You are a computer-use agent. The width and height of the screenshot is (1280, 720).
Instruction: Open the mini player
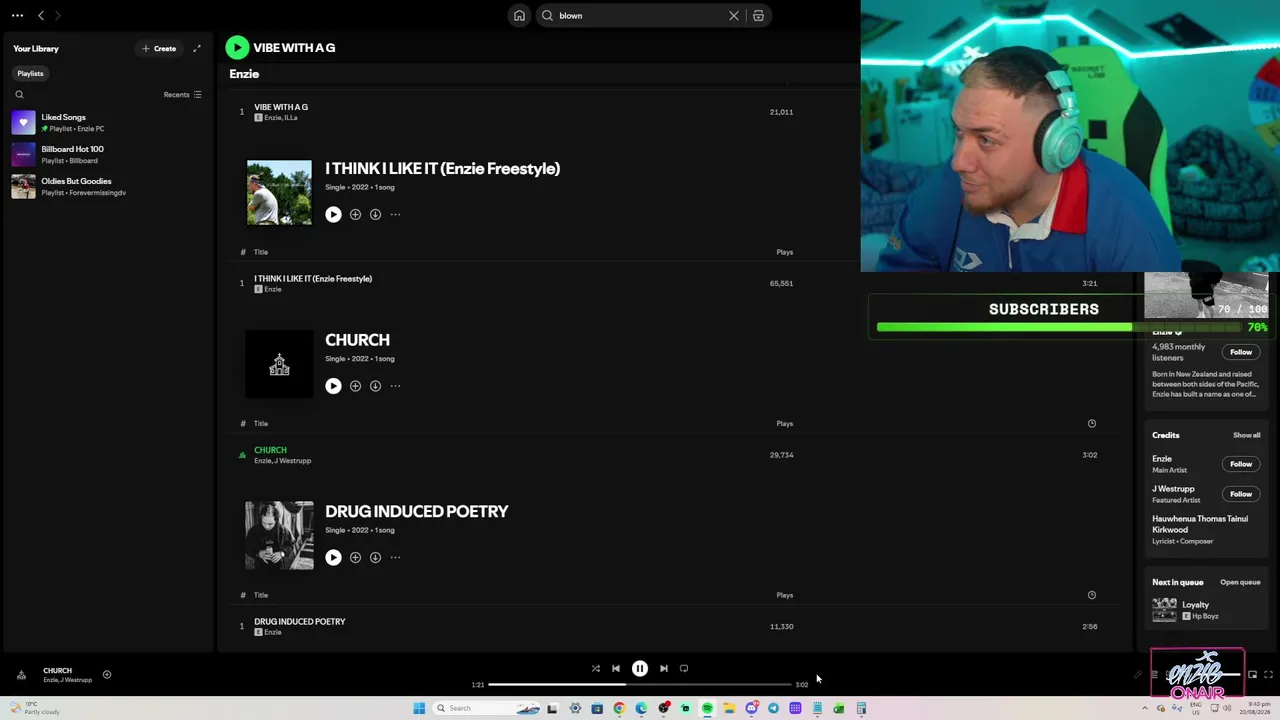[x=1252, y=675]
